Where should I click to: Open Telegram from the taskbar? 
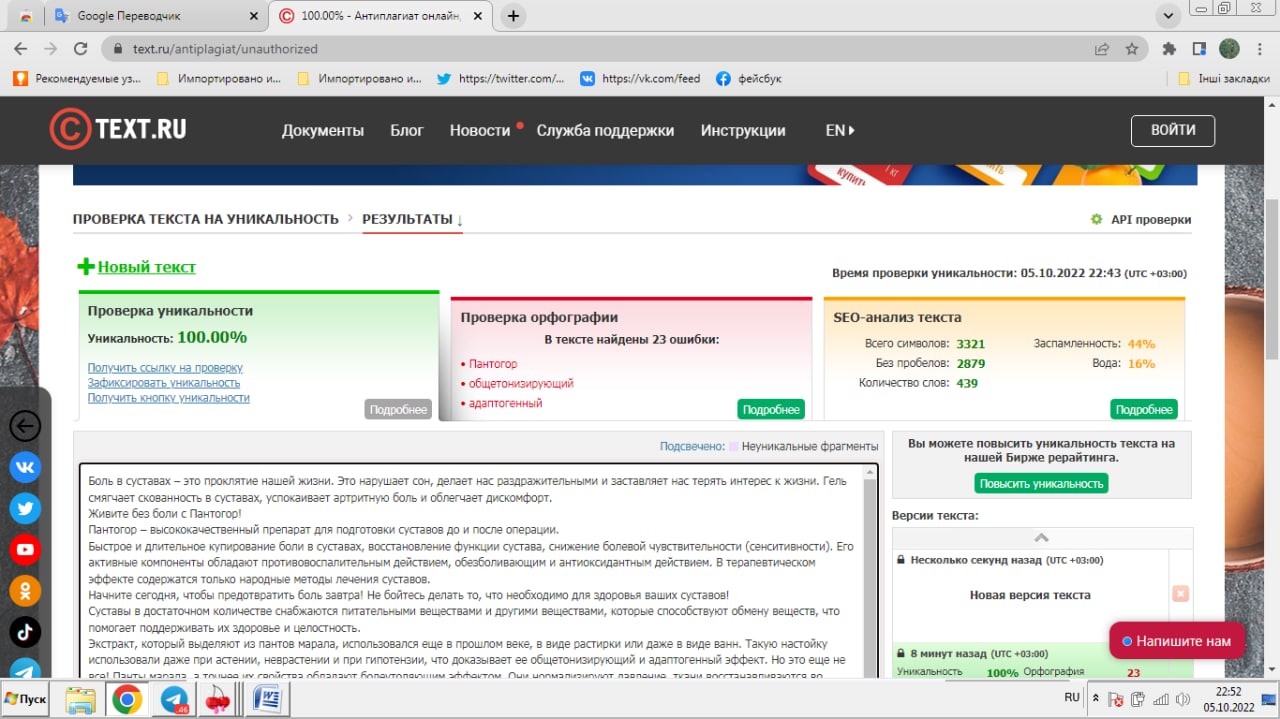coord(173,699)
